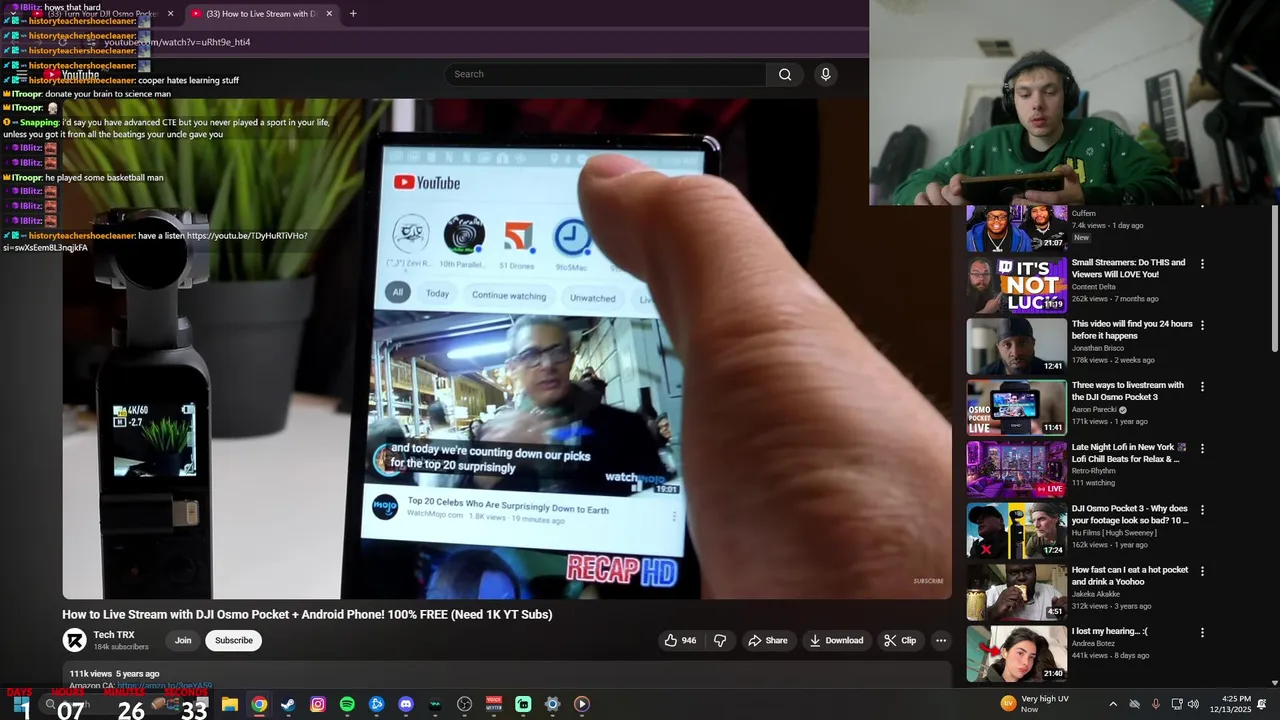Screen dimensions: 1280x720
Task: Click the Download button
Action: pos(837,640)
